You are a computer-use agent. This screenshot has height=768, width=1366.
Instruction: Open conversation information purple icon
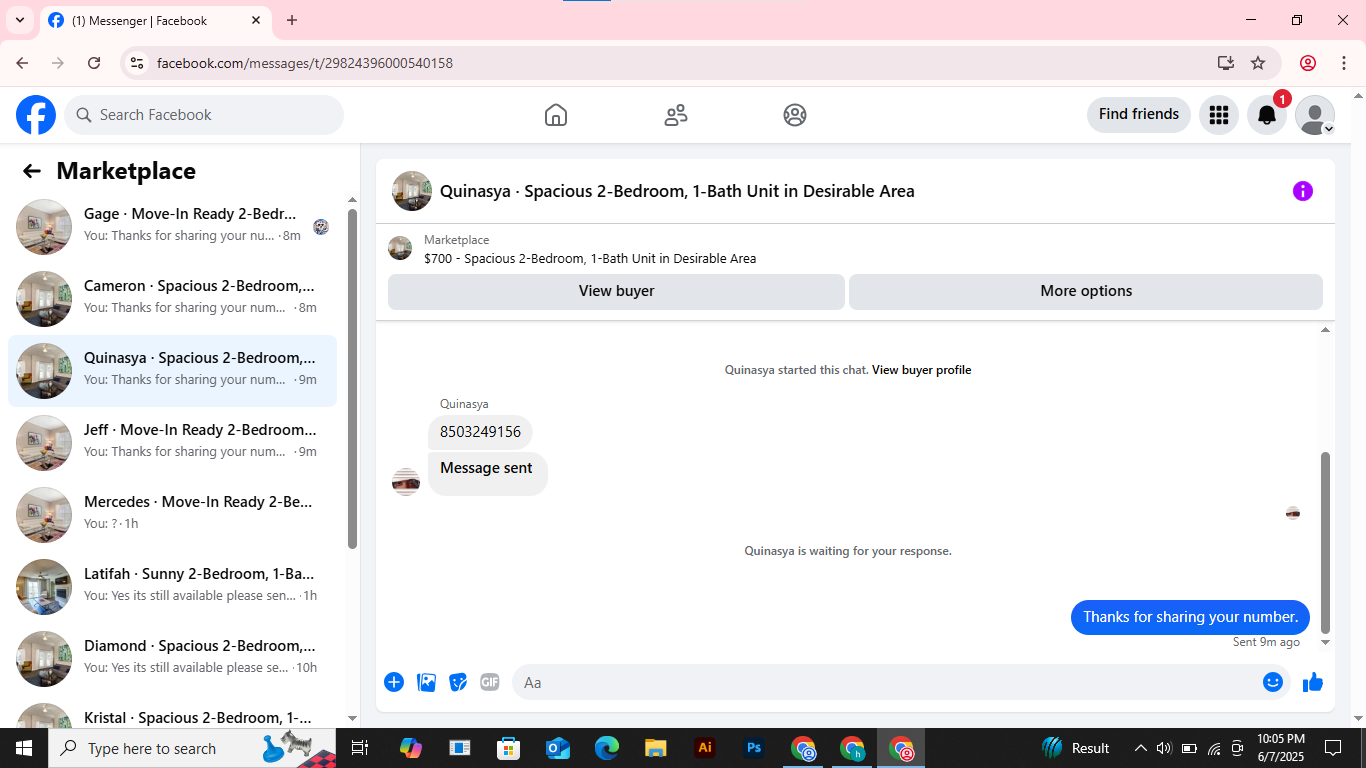pyautogui.click(x=1302, y=191)
